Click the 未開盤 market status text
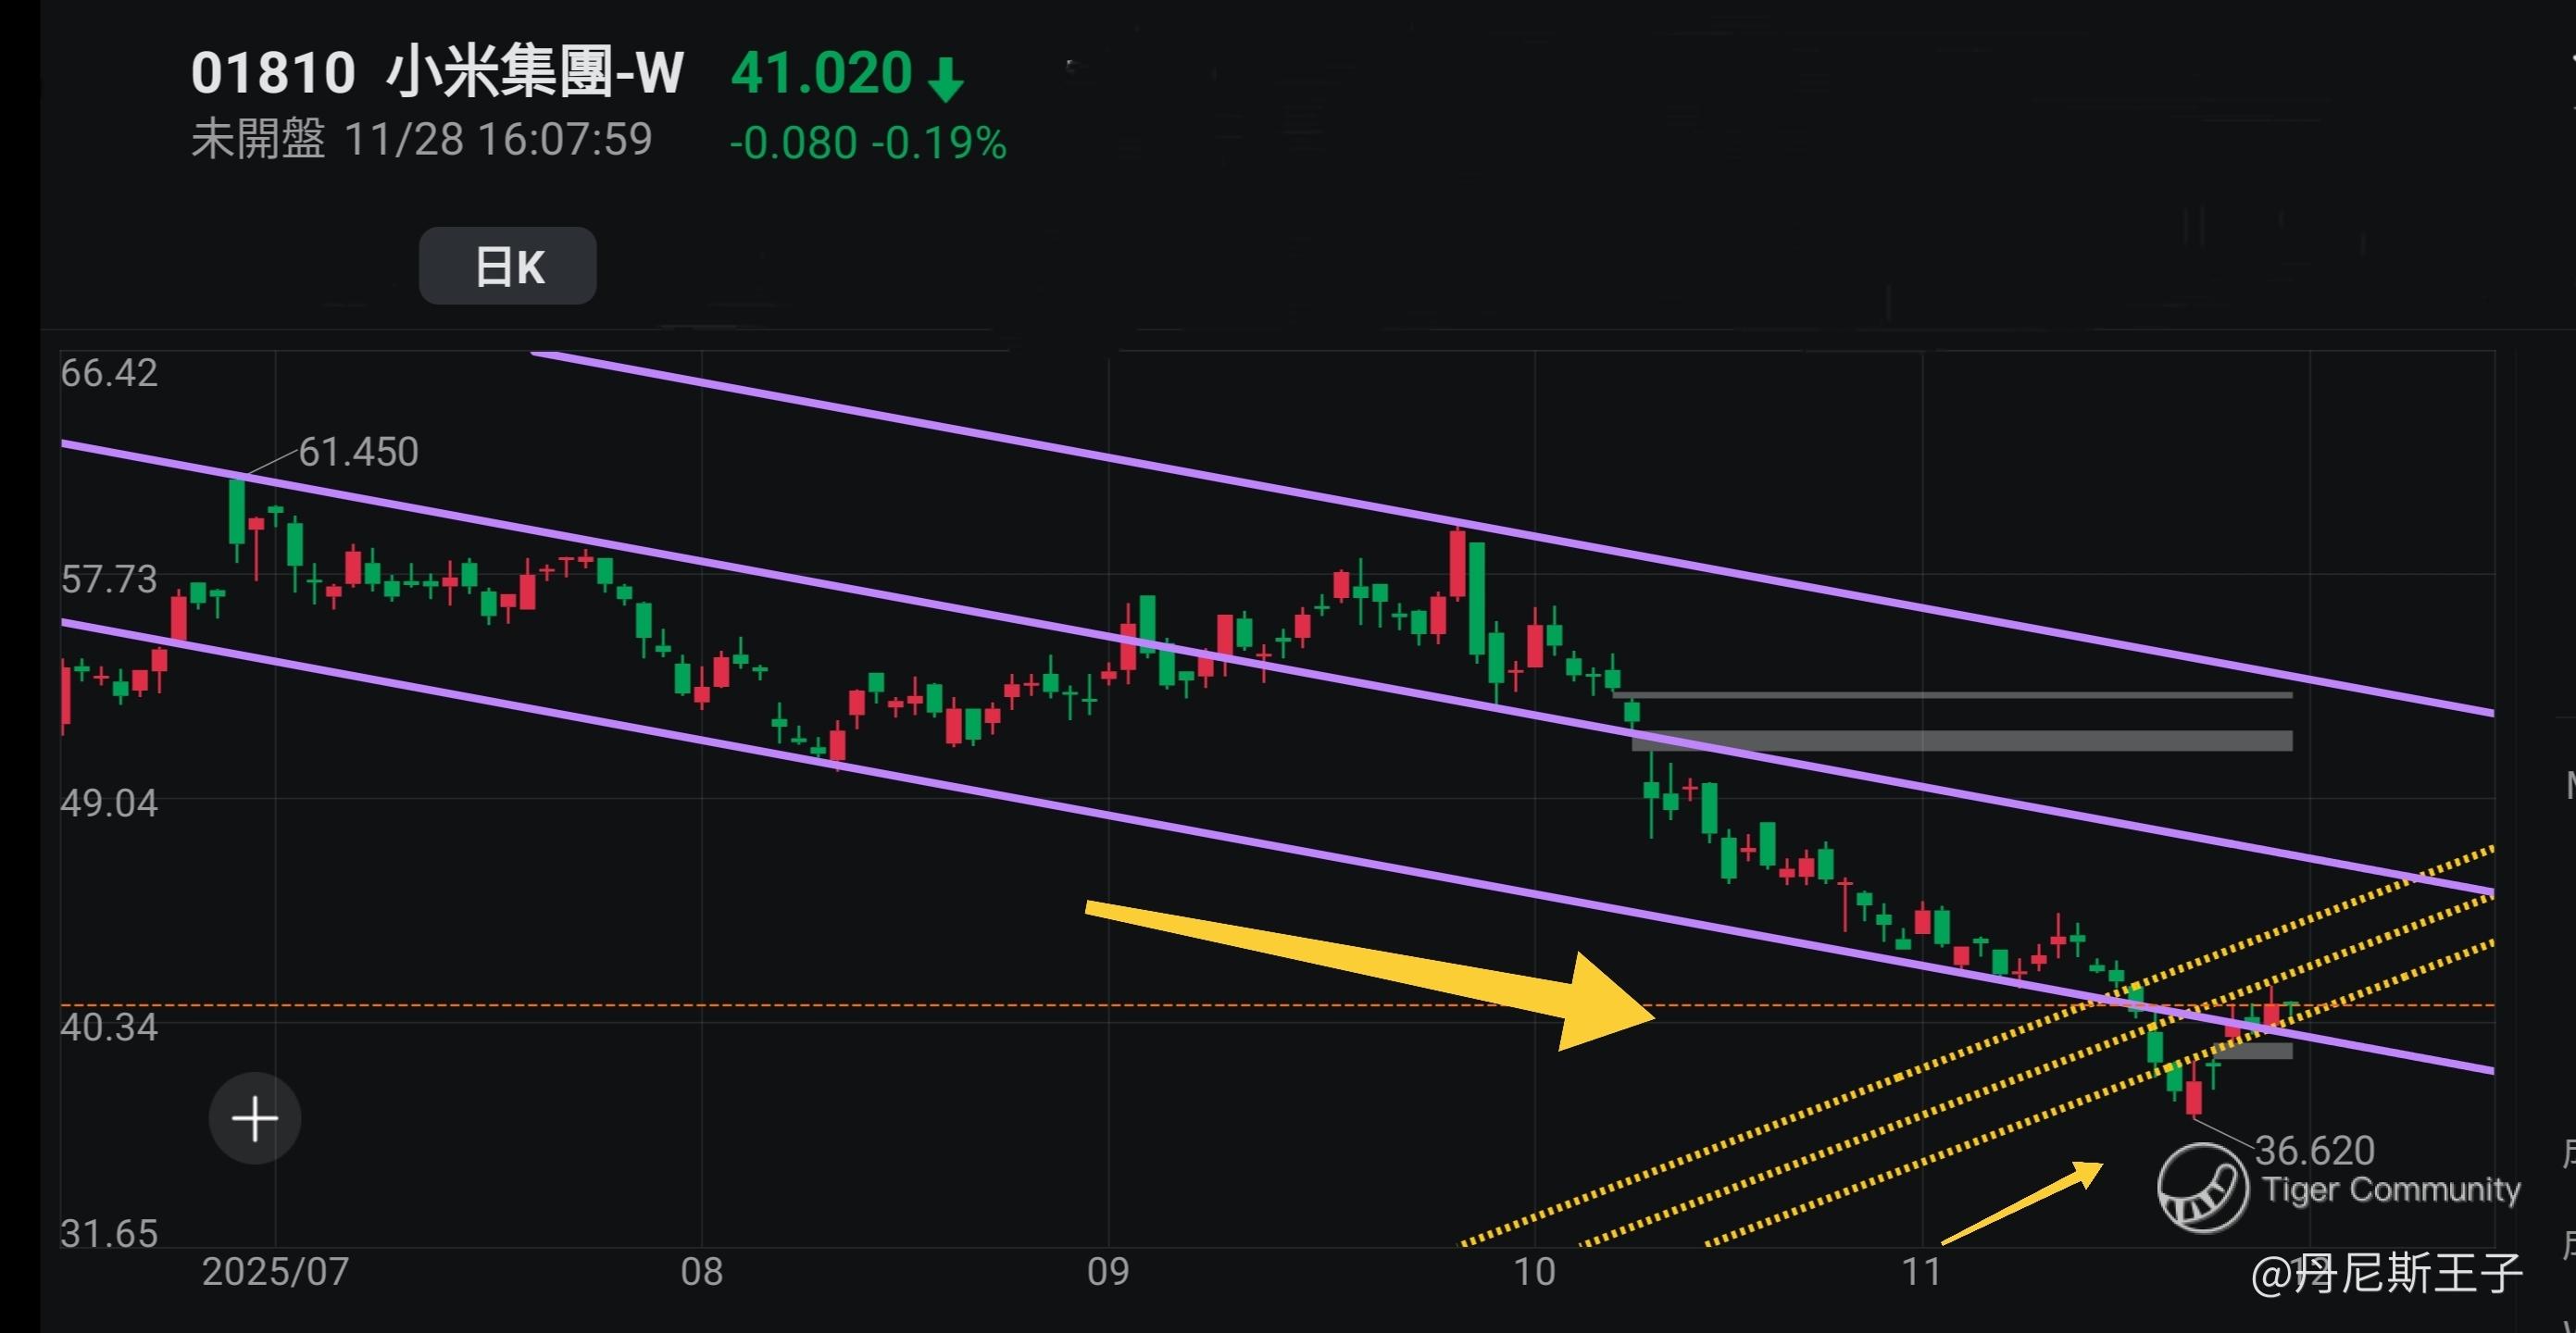 (x=258, y=139)
